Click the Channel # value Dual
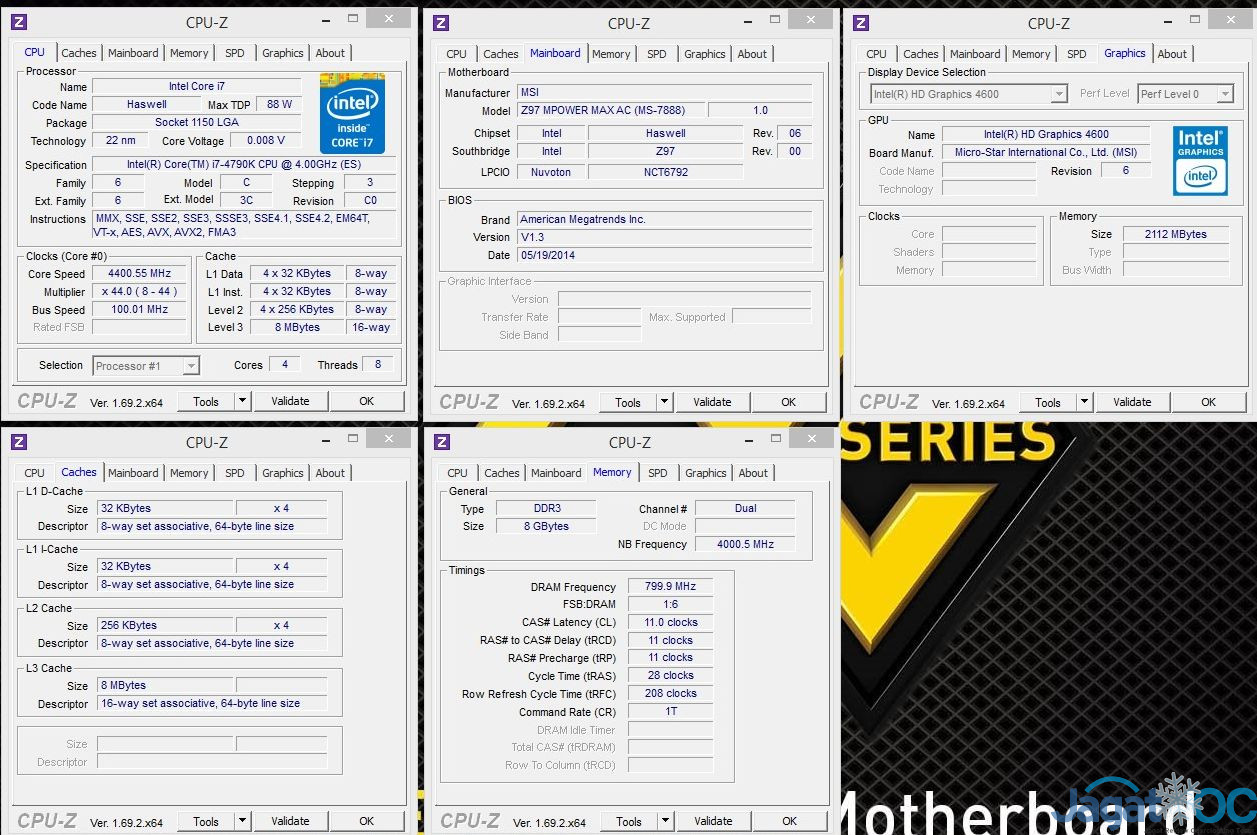 coord(745,509)
